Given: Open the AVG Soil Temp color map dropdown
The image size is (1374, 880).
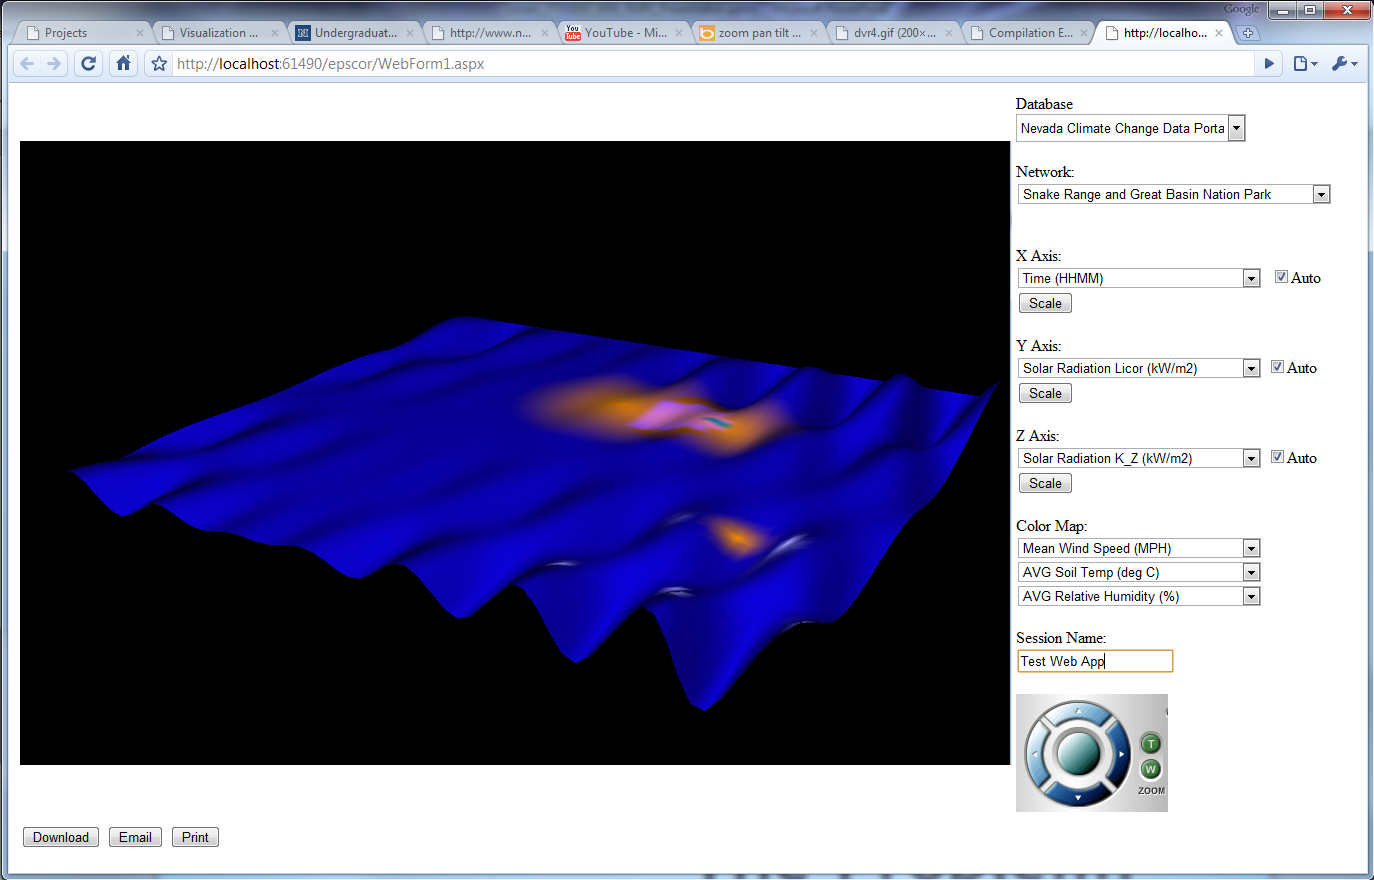Looking at the screenshot, I should pyautogui.click(x=1139, y=572).
